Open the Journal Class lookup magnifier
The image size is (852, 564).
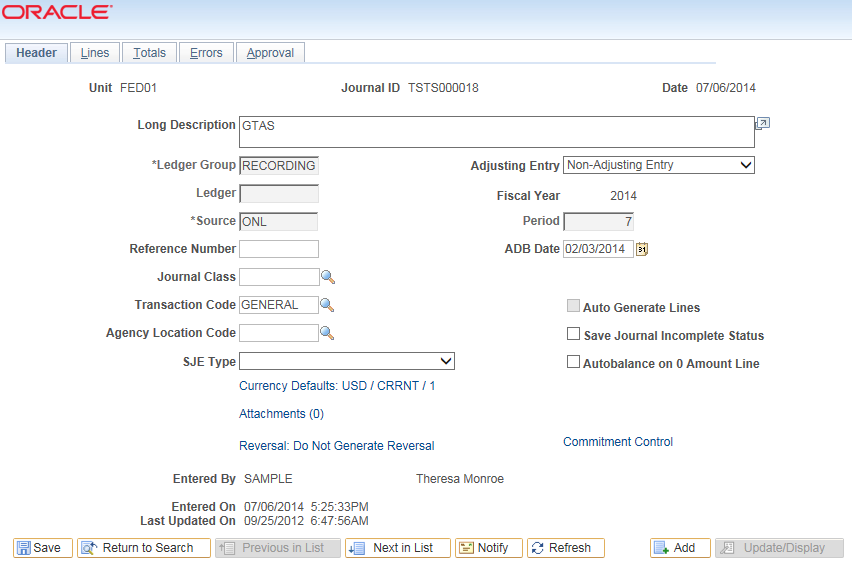pos(328,277)
